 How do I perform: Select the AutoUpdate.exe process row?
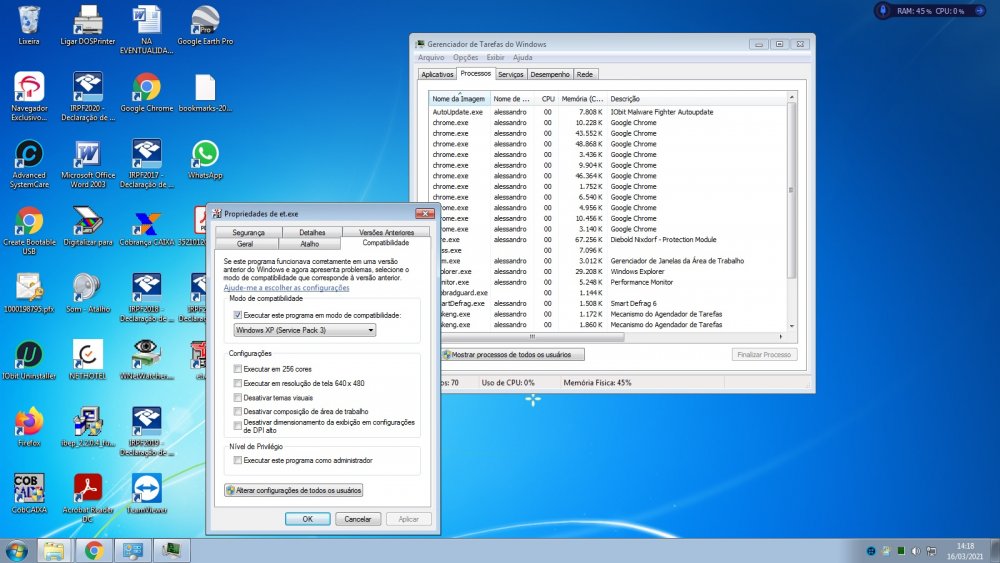pyautogui.click(x=608, y=112)
